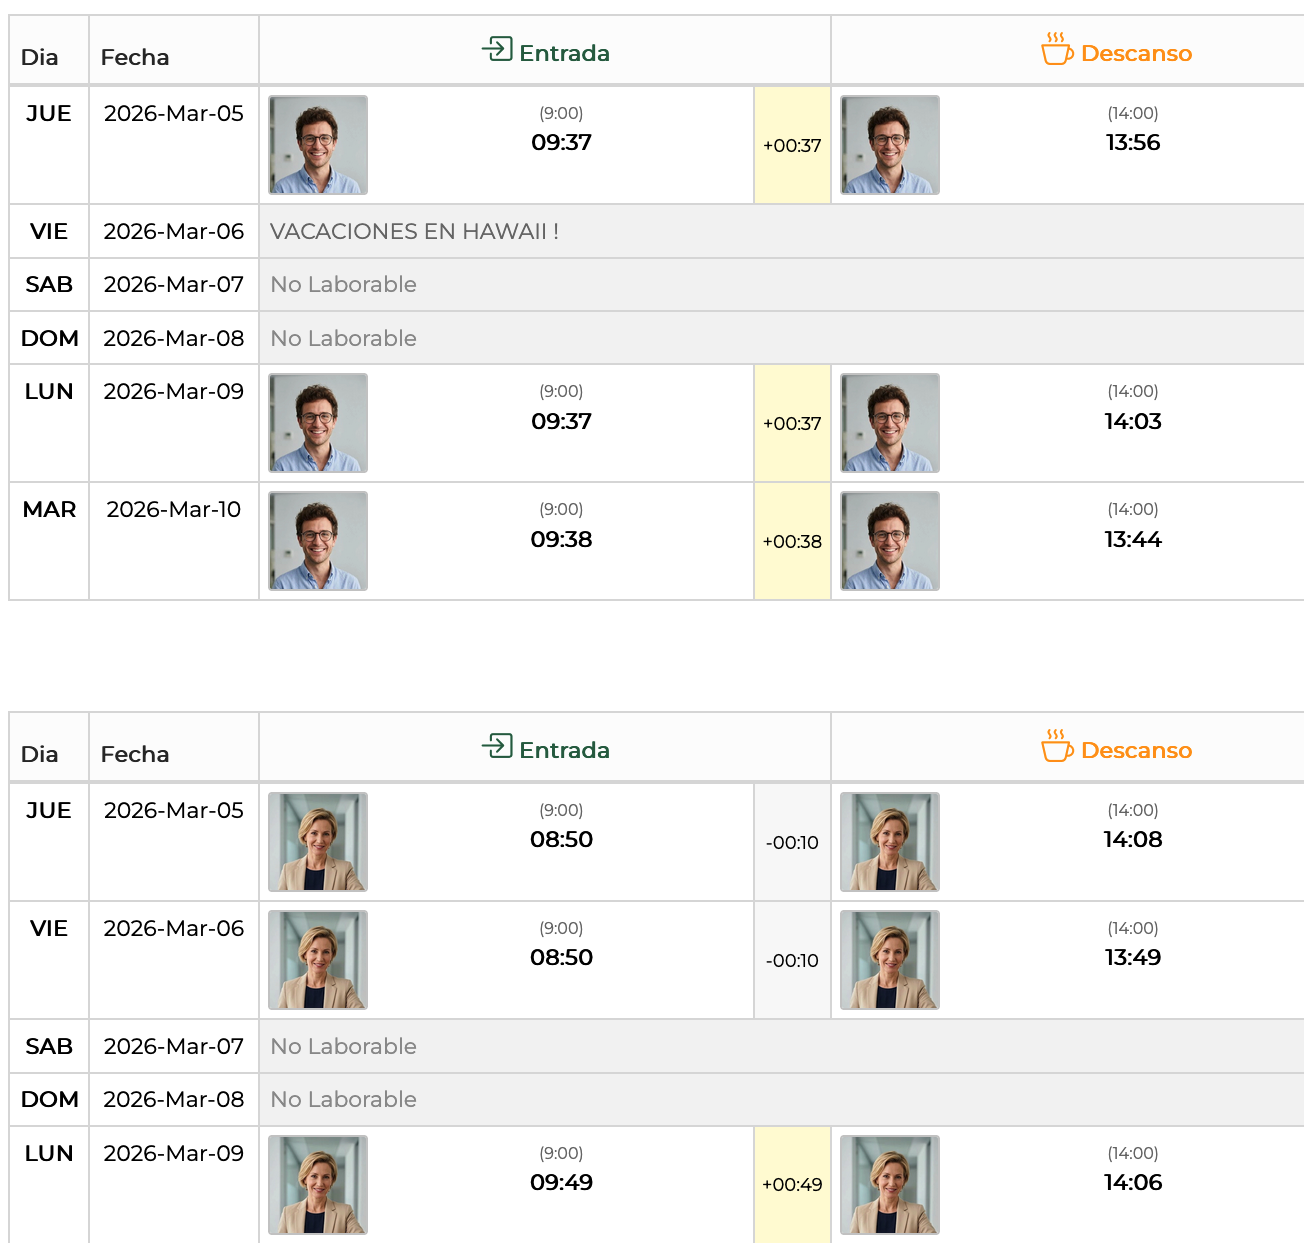Click the Fecha column header in the first table
Viewport: 1304px width, 1254px height.
(135, 57)
